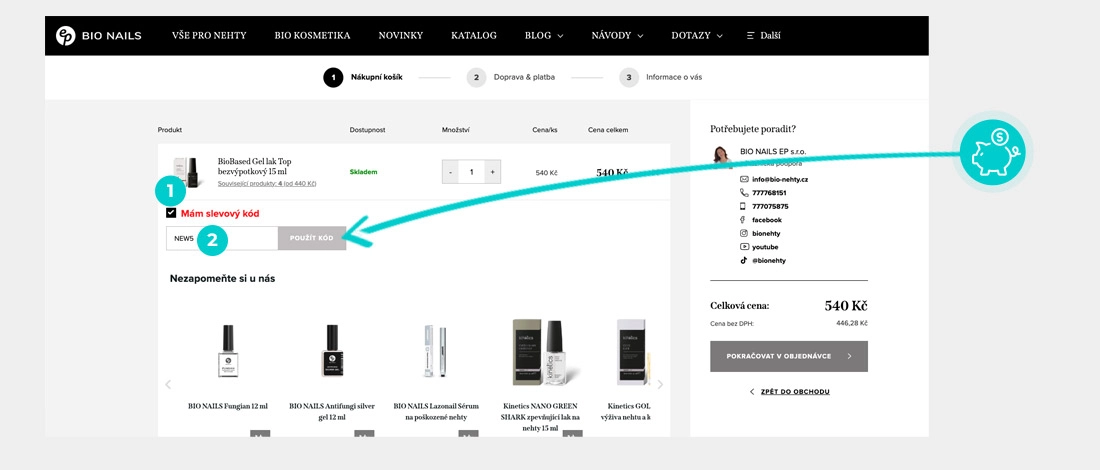Open youtube link
This screenshot has height=470, width=1100.
click(765, 247)
